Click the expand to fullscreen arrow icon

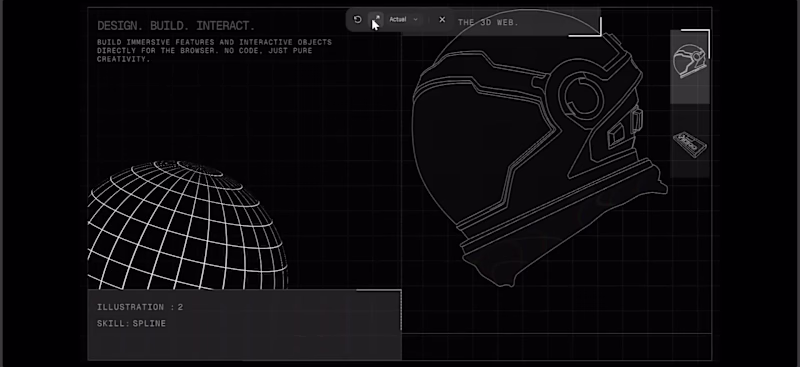coord(376,19)
